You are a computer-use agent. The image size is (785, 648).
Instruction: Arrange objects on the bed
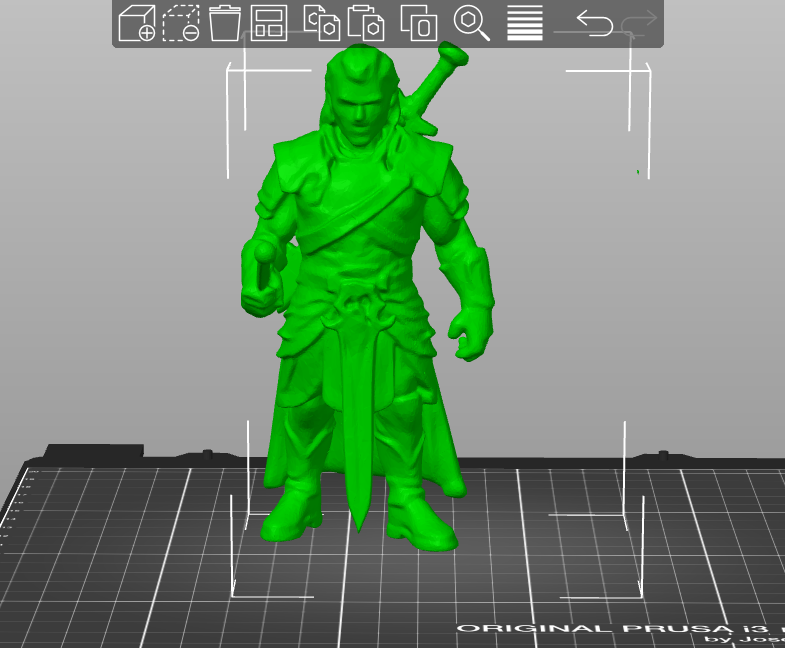269,23
